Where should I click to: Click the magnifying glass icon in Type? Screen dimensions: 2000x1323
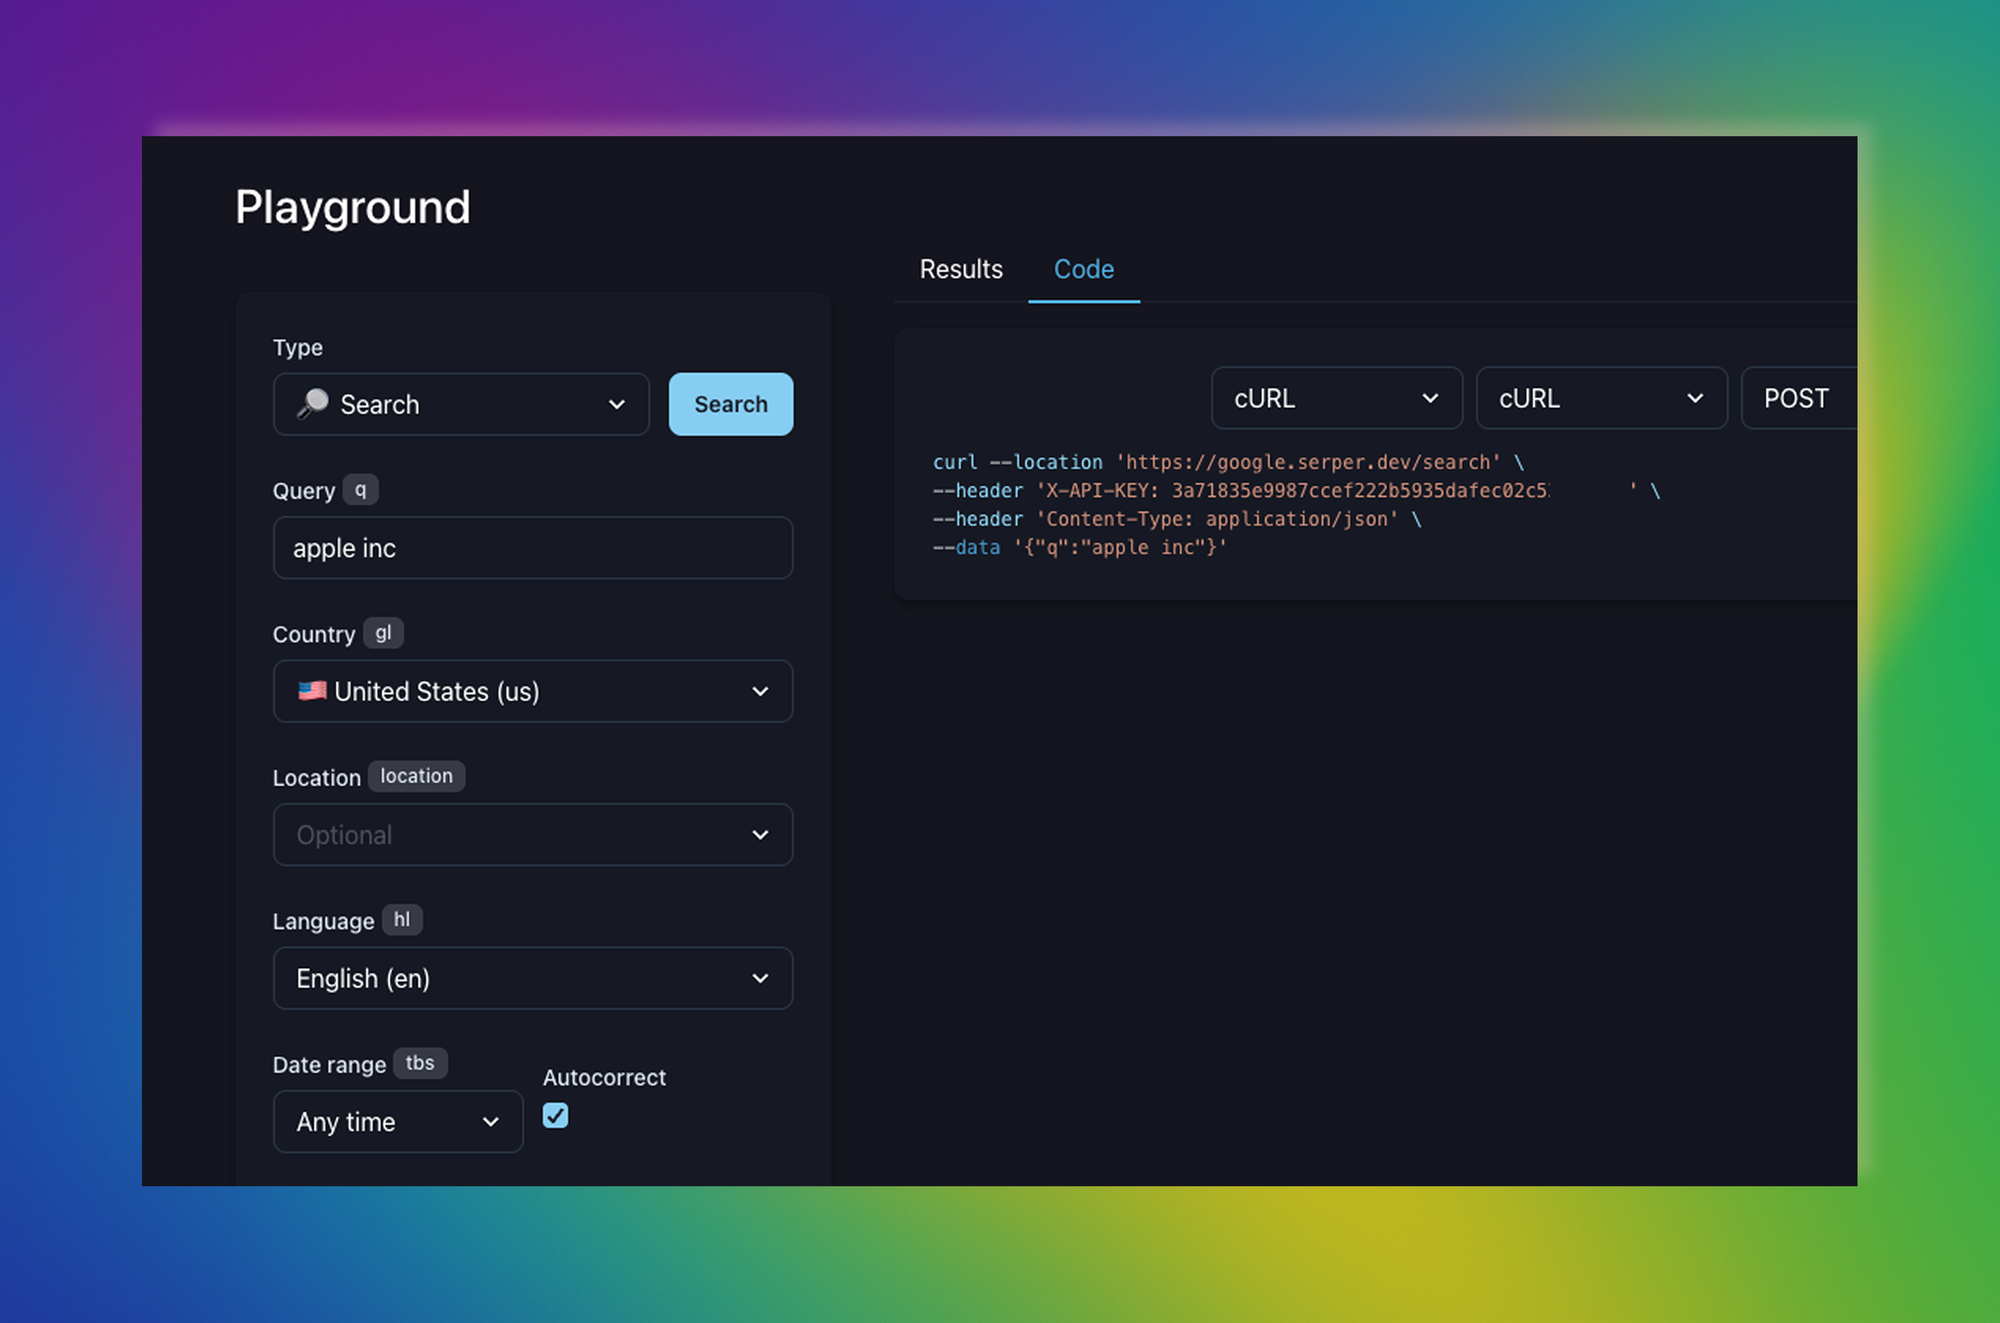312,403
